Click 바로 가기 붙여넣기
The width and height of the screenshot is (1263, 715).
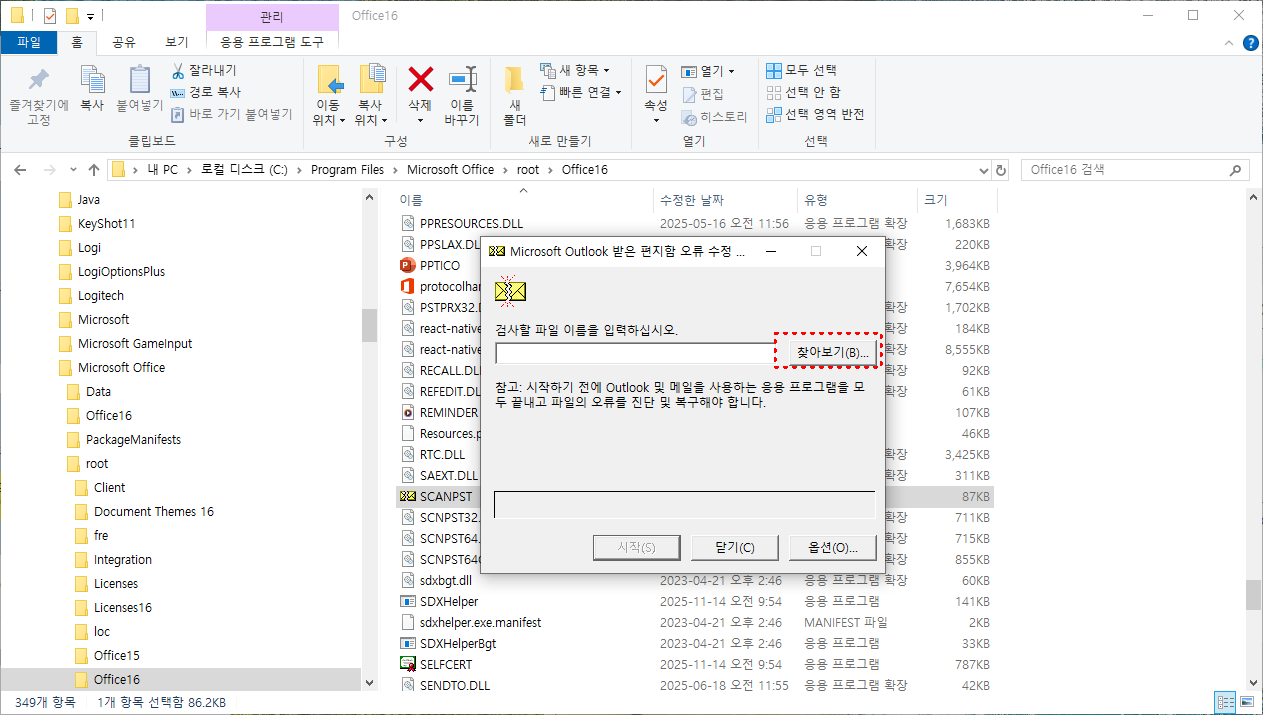231,114
